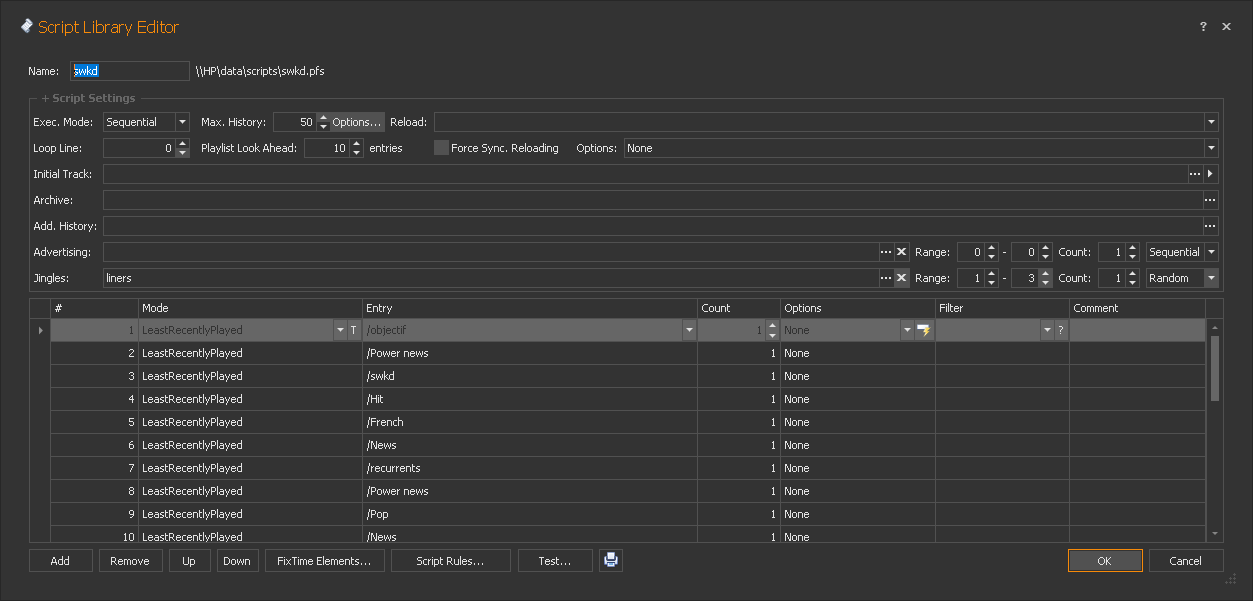The height and width of the screenshot is (601, 1253).
Task: Browse Advertising with ellipsis button
Action: [885, 252]
